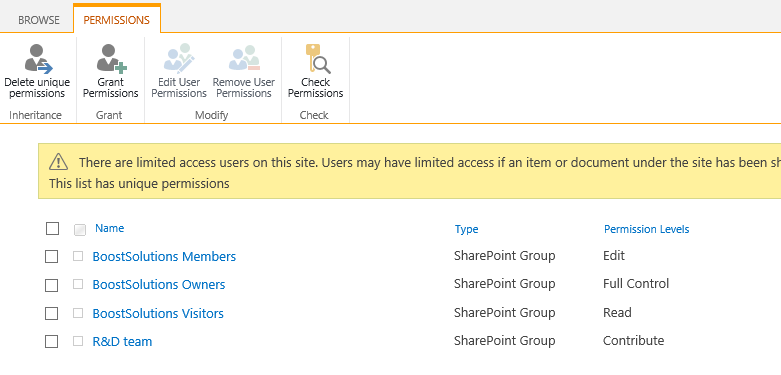This screenshot has height=375, width=781.
Task: Click the warning triangle in yellow banner
Action: point(58,162)
